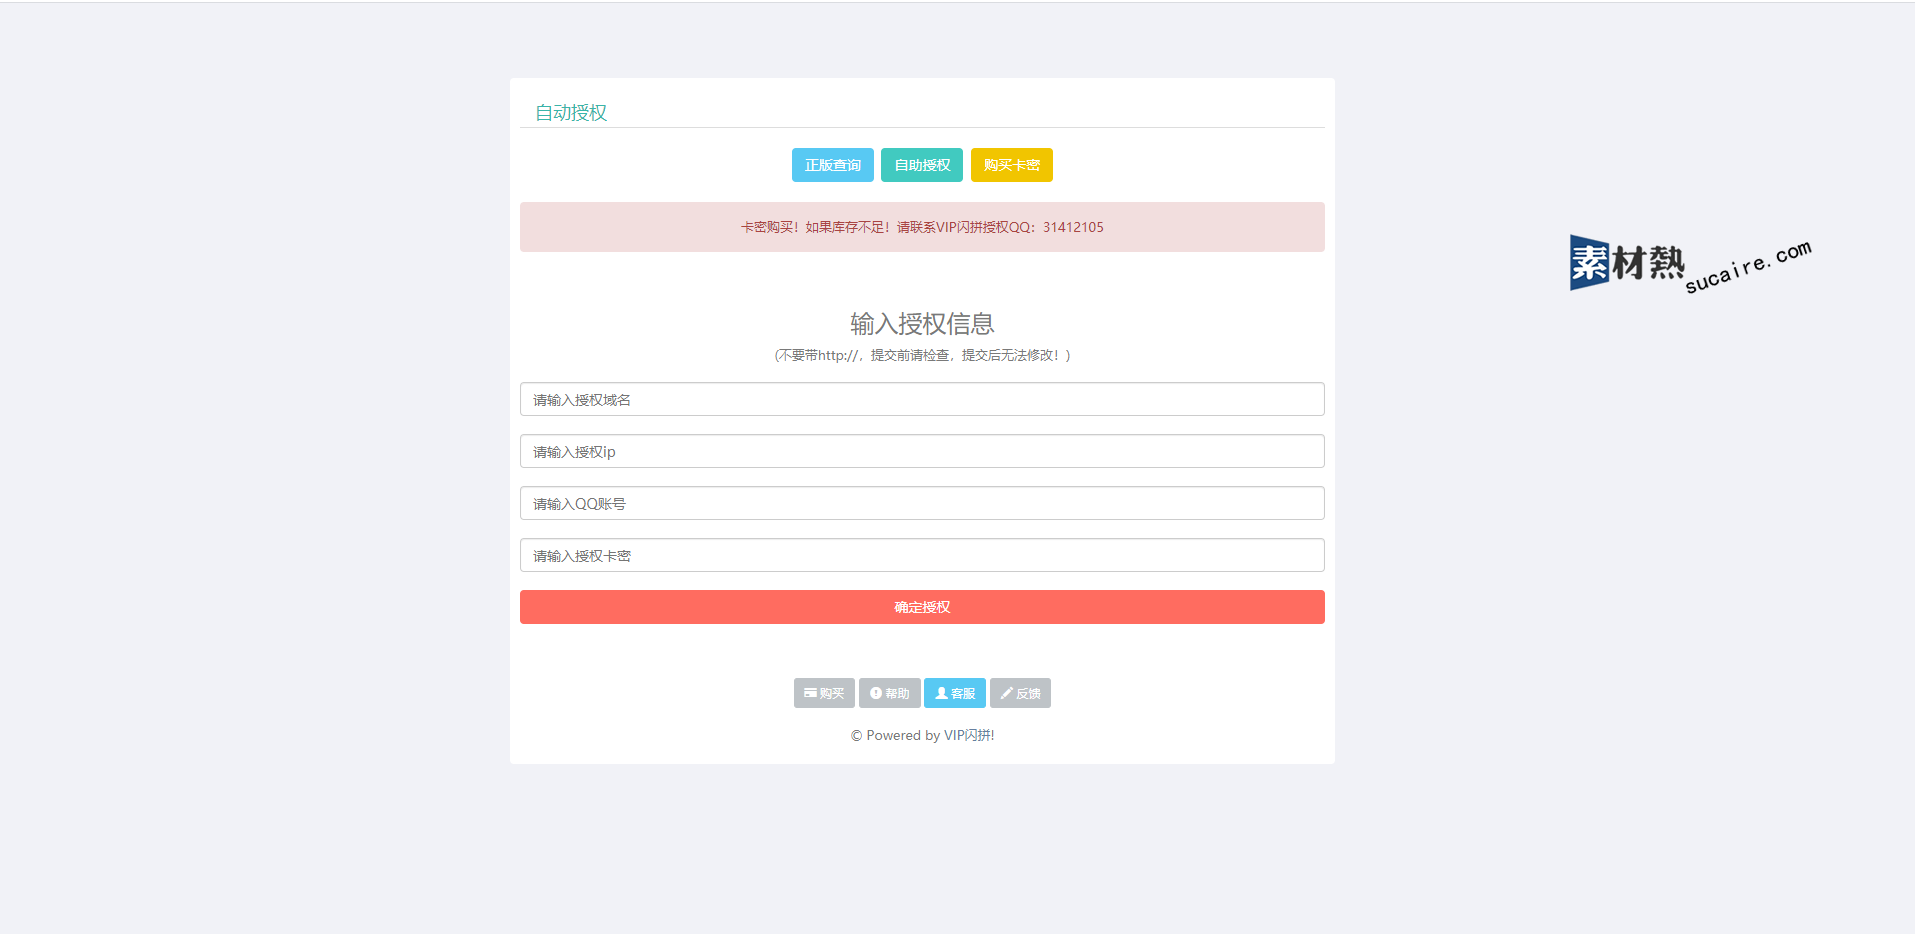
Task: Open the 正版查询 tab button
Action: click(x=832, y=165)
